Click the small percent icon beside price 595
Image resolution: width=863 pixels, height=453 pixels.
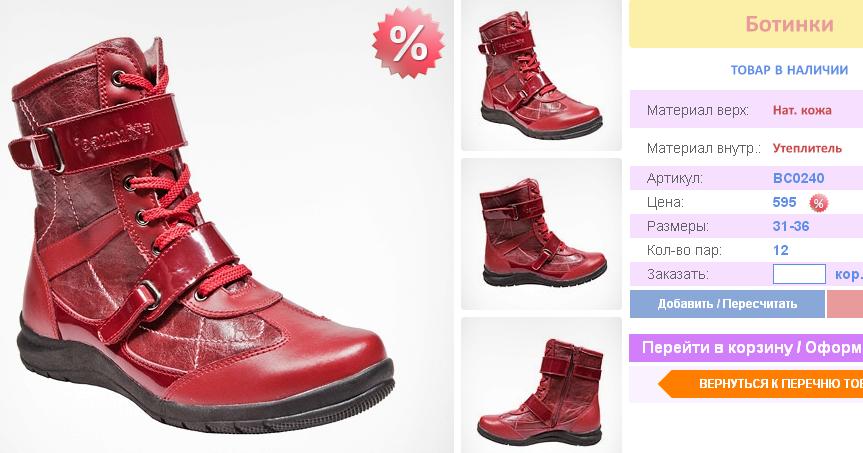click(x=818, y=203)
